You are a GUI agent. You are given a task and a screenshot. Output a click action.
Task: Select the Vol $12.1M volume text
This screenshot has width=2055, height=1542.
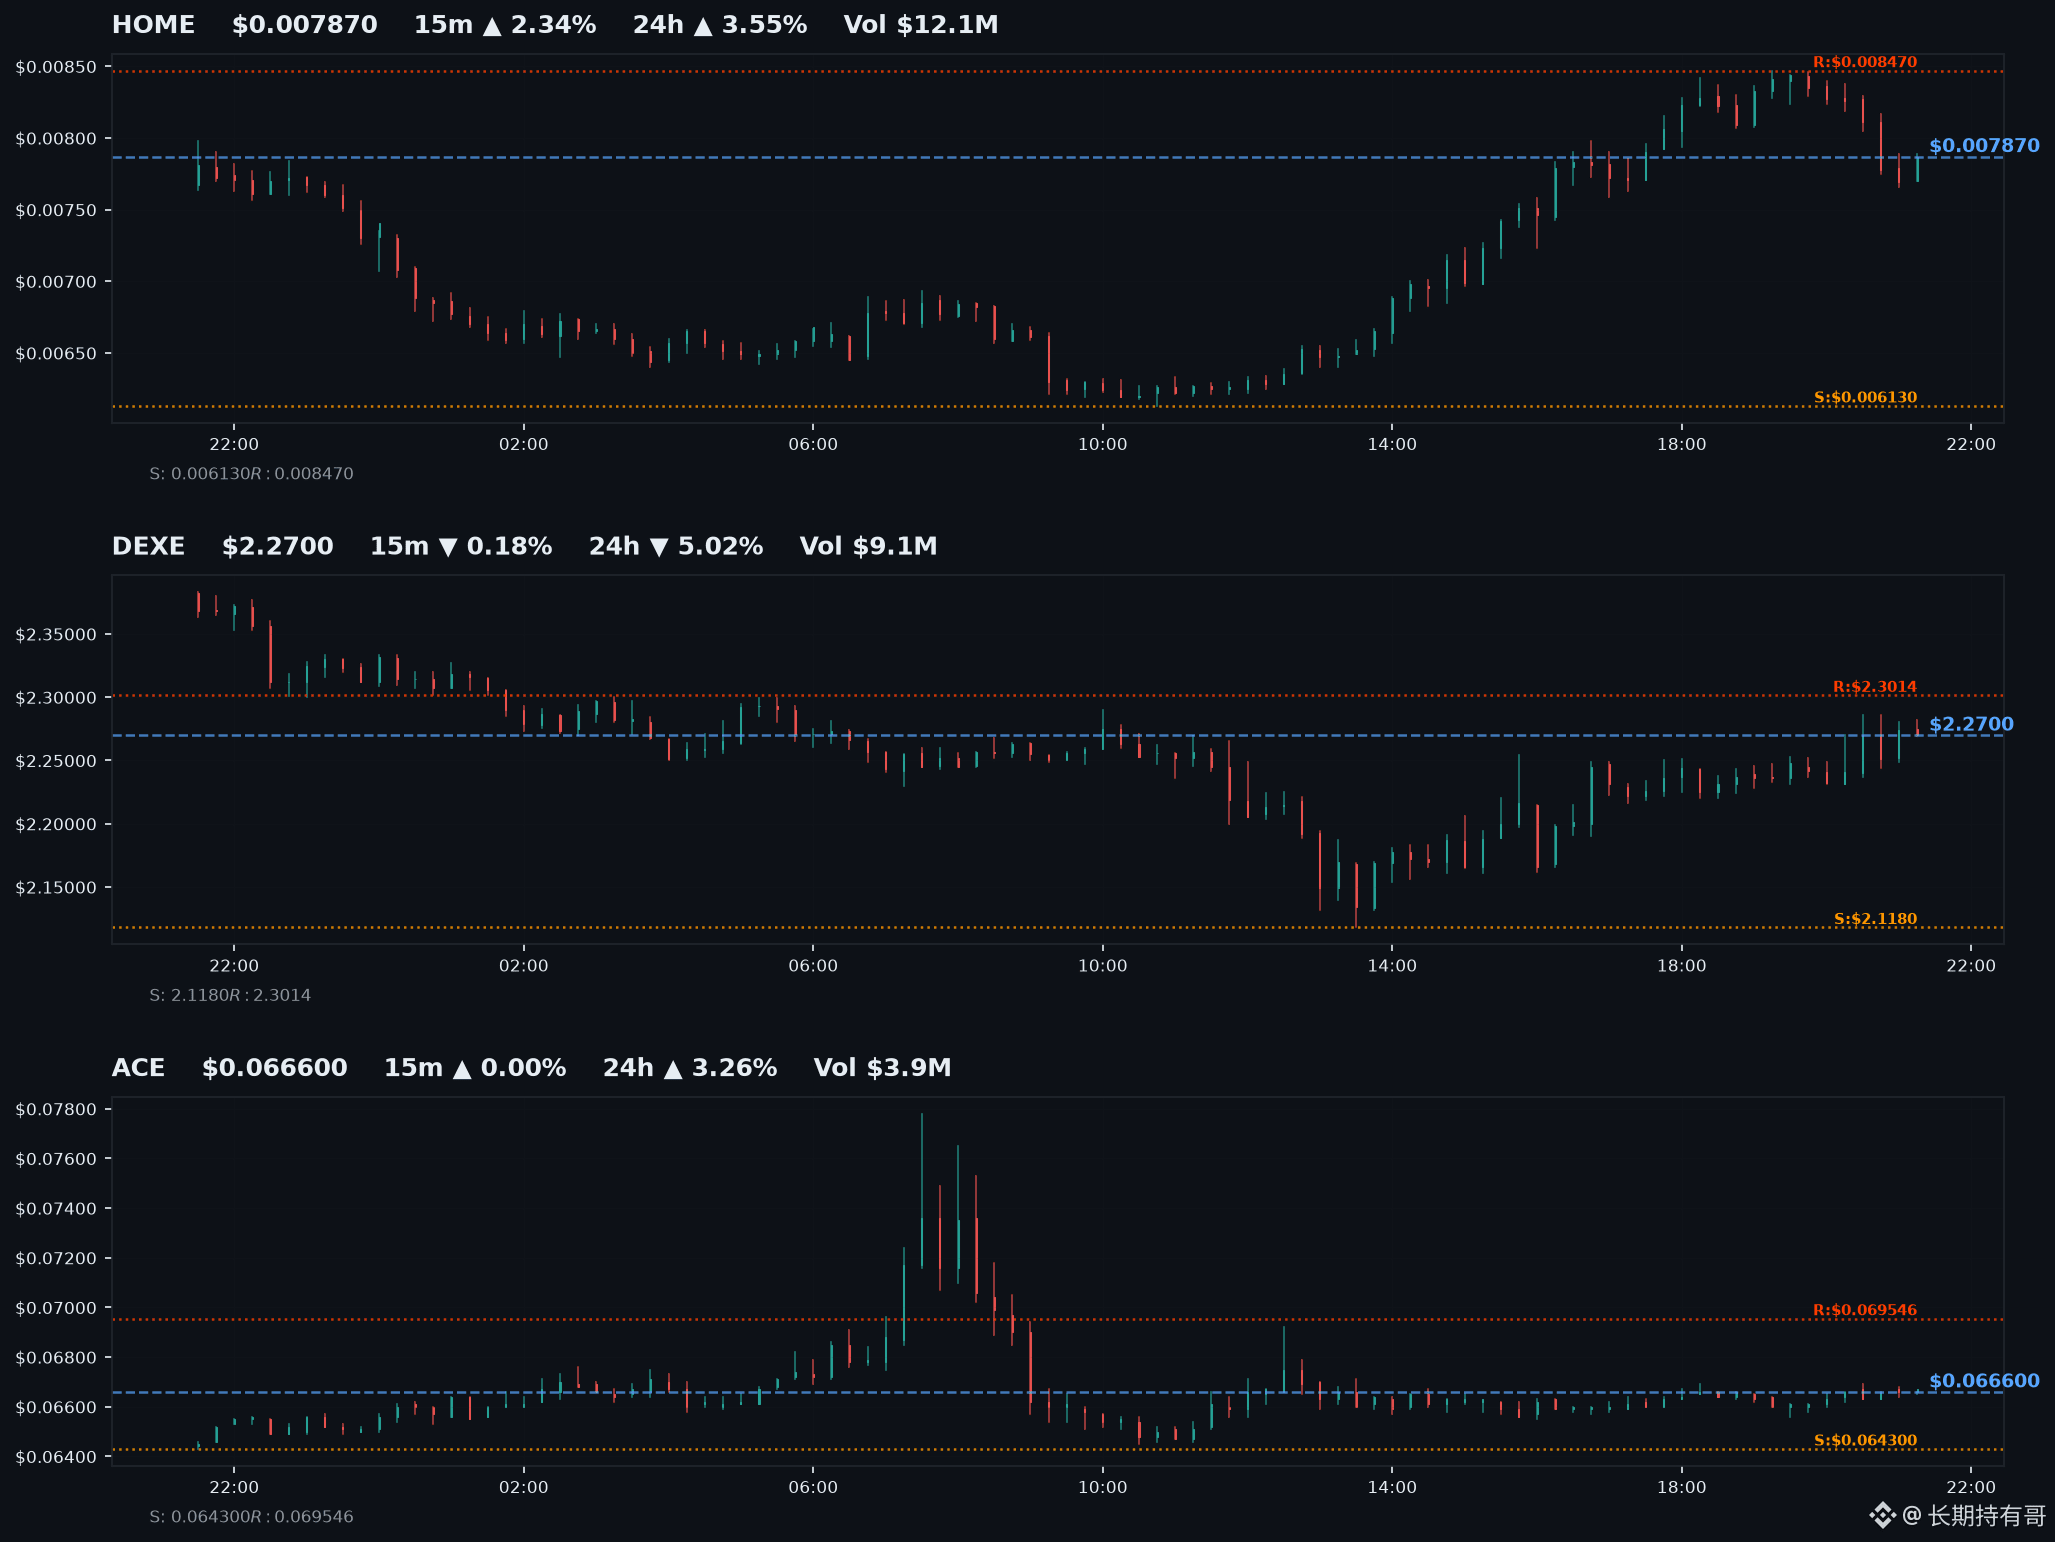(x=921, y=25)
